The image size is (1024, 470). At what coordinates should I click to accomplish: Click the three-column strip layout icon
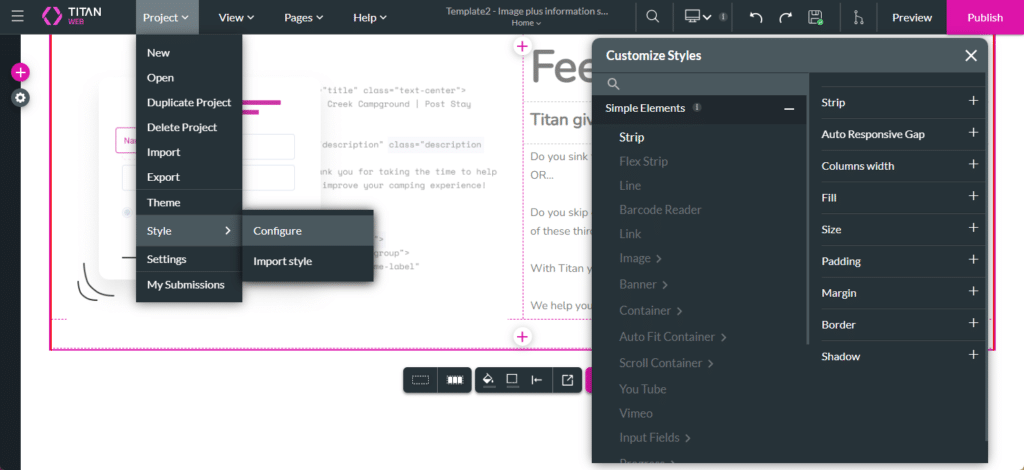454,380
